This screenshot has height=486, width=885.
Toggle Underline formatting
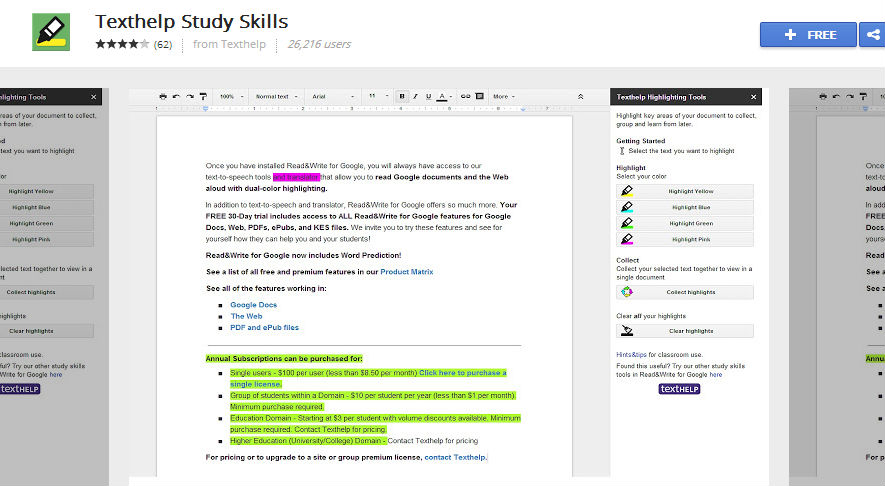click(428, 97)
